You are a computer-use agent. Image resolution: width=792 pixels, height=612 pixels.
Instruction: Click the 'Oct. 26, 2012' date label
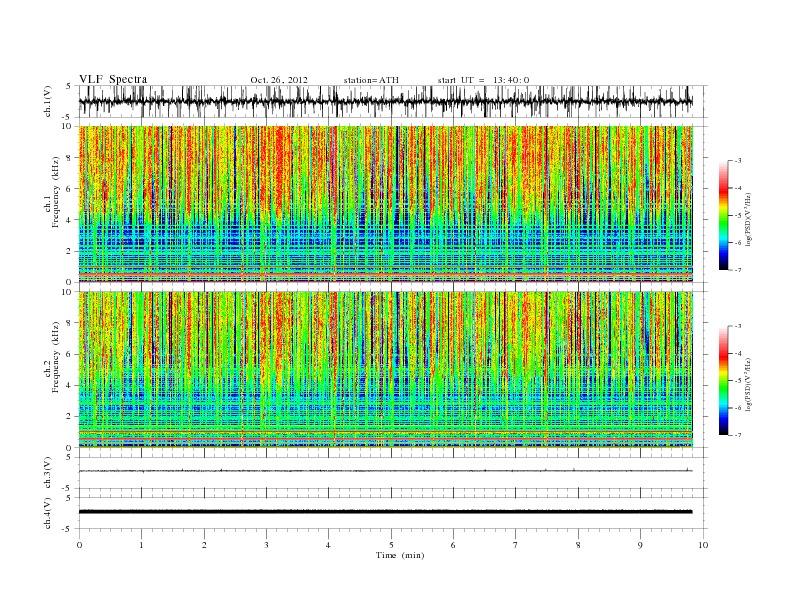(x=279, y=80)
